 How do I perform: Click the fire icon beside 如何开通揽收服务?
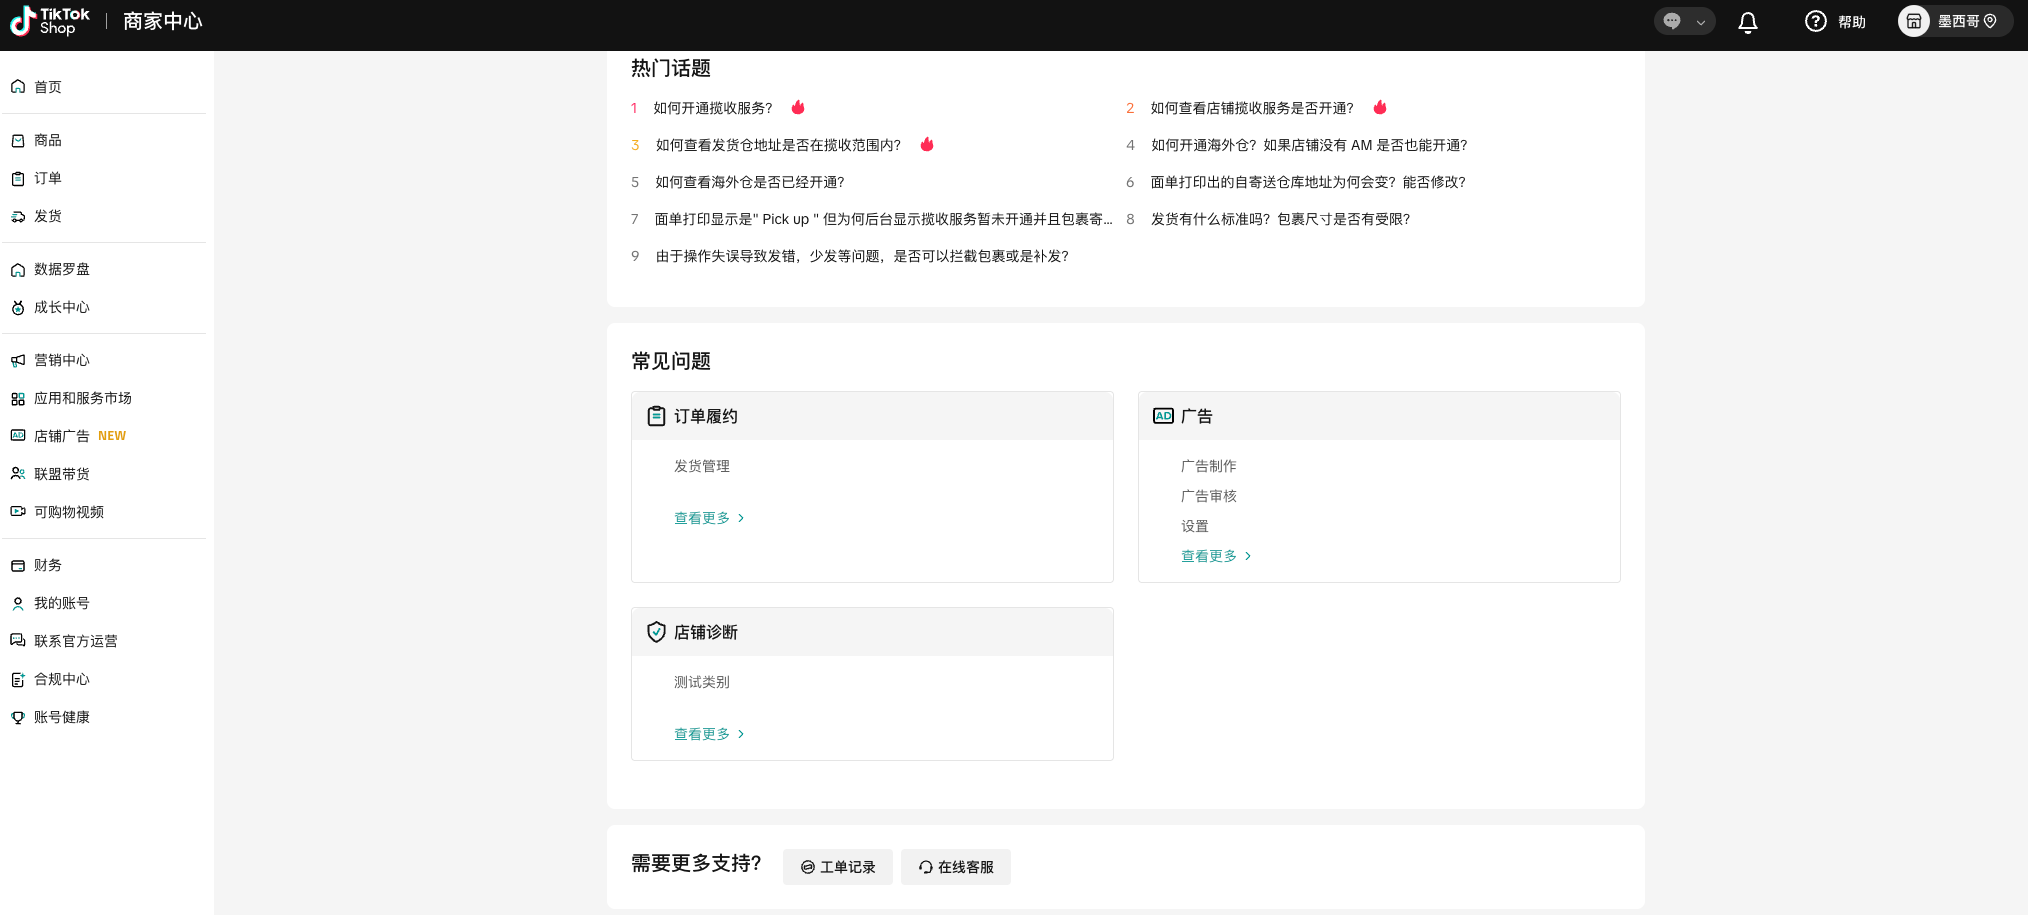798,107
